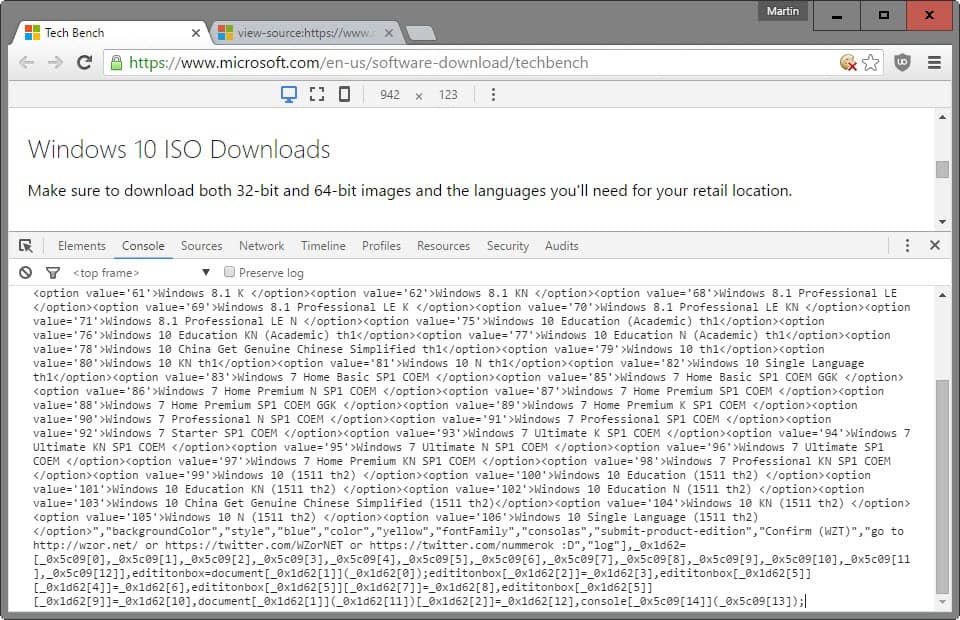Bookmark this page with the star icon

point(871,61)
